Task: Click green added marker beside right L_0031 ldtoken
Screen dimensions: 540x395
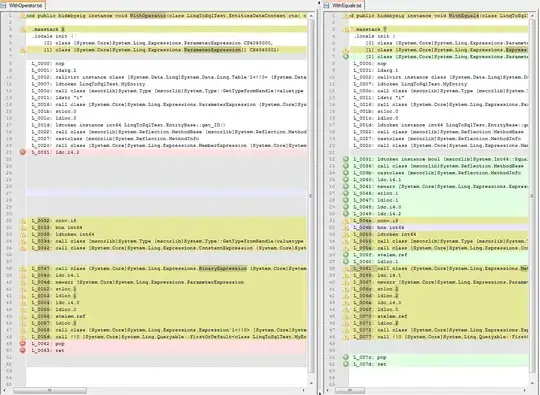Action: [346, 159]
